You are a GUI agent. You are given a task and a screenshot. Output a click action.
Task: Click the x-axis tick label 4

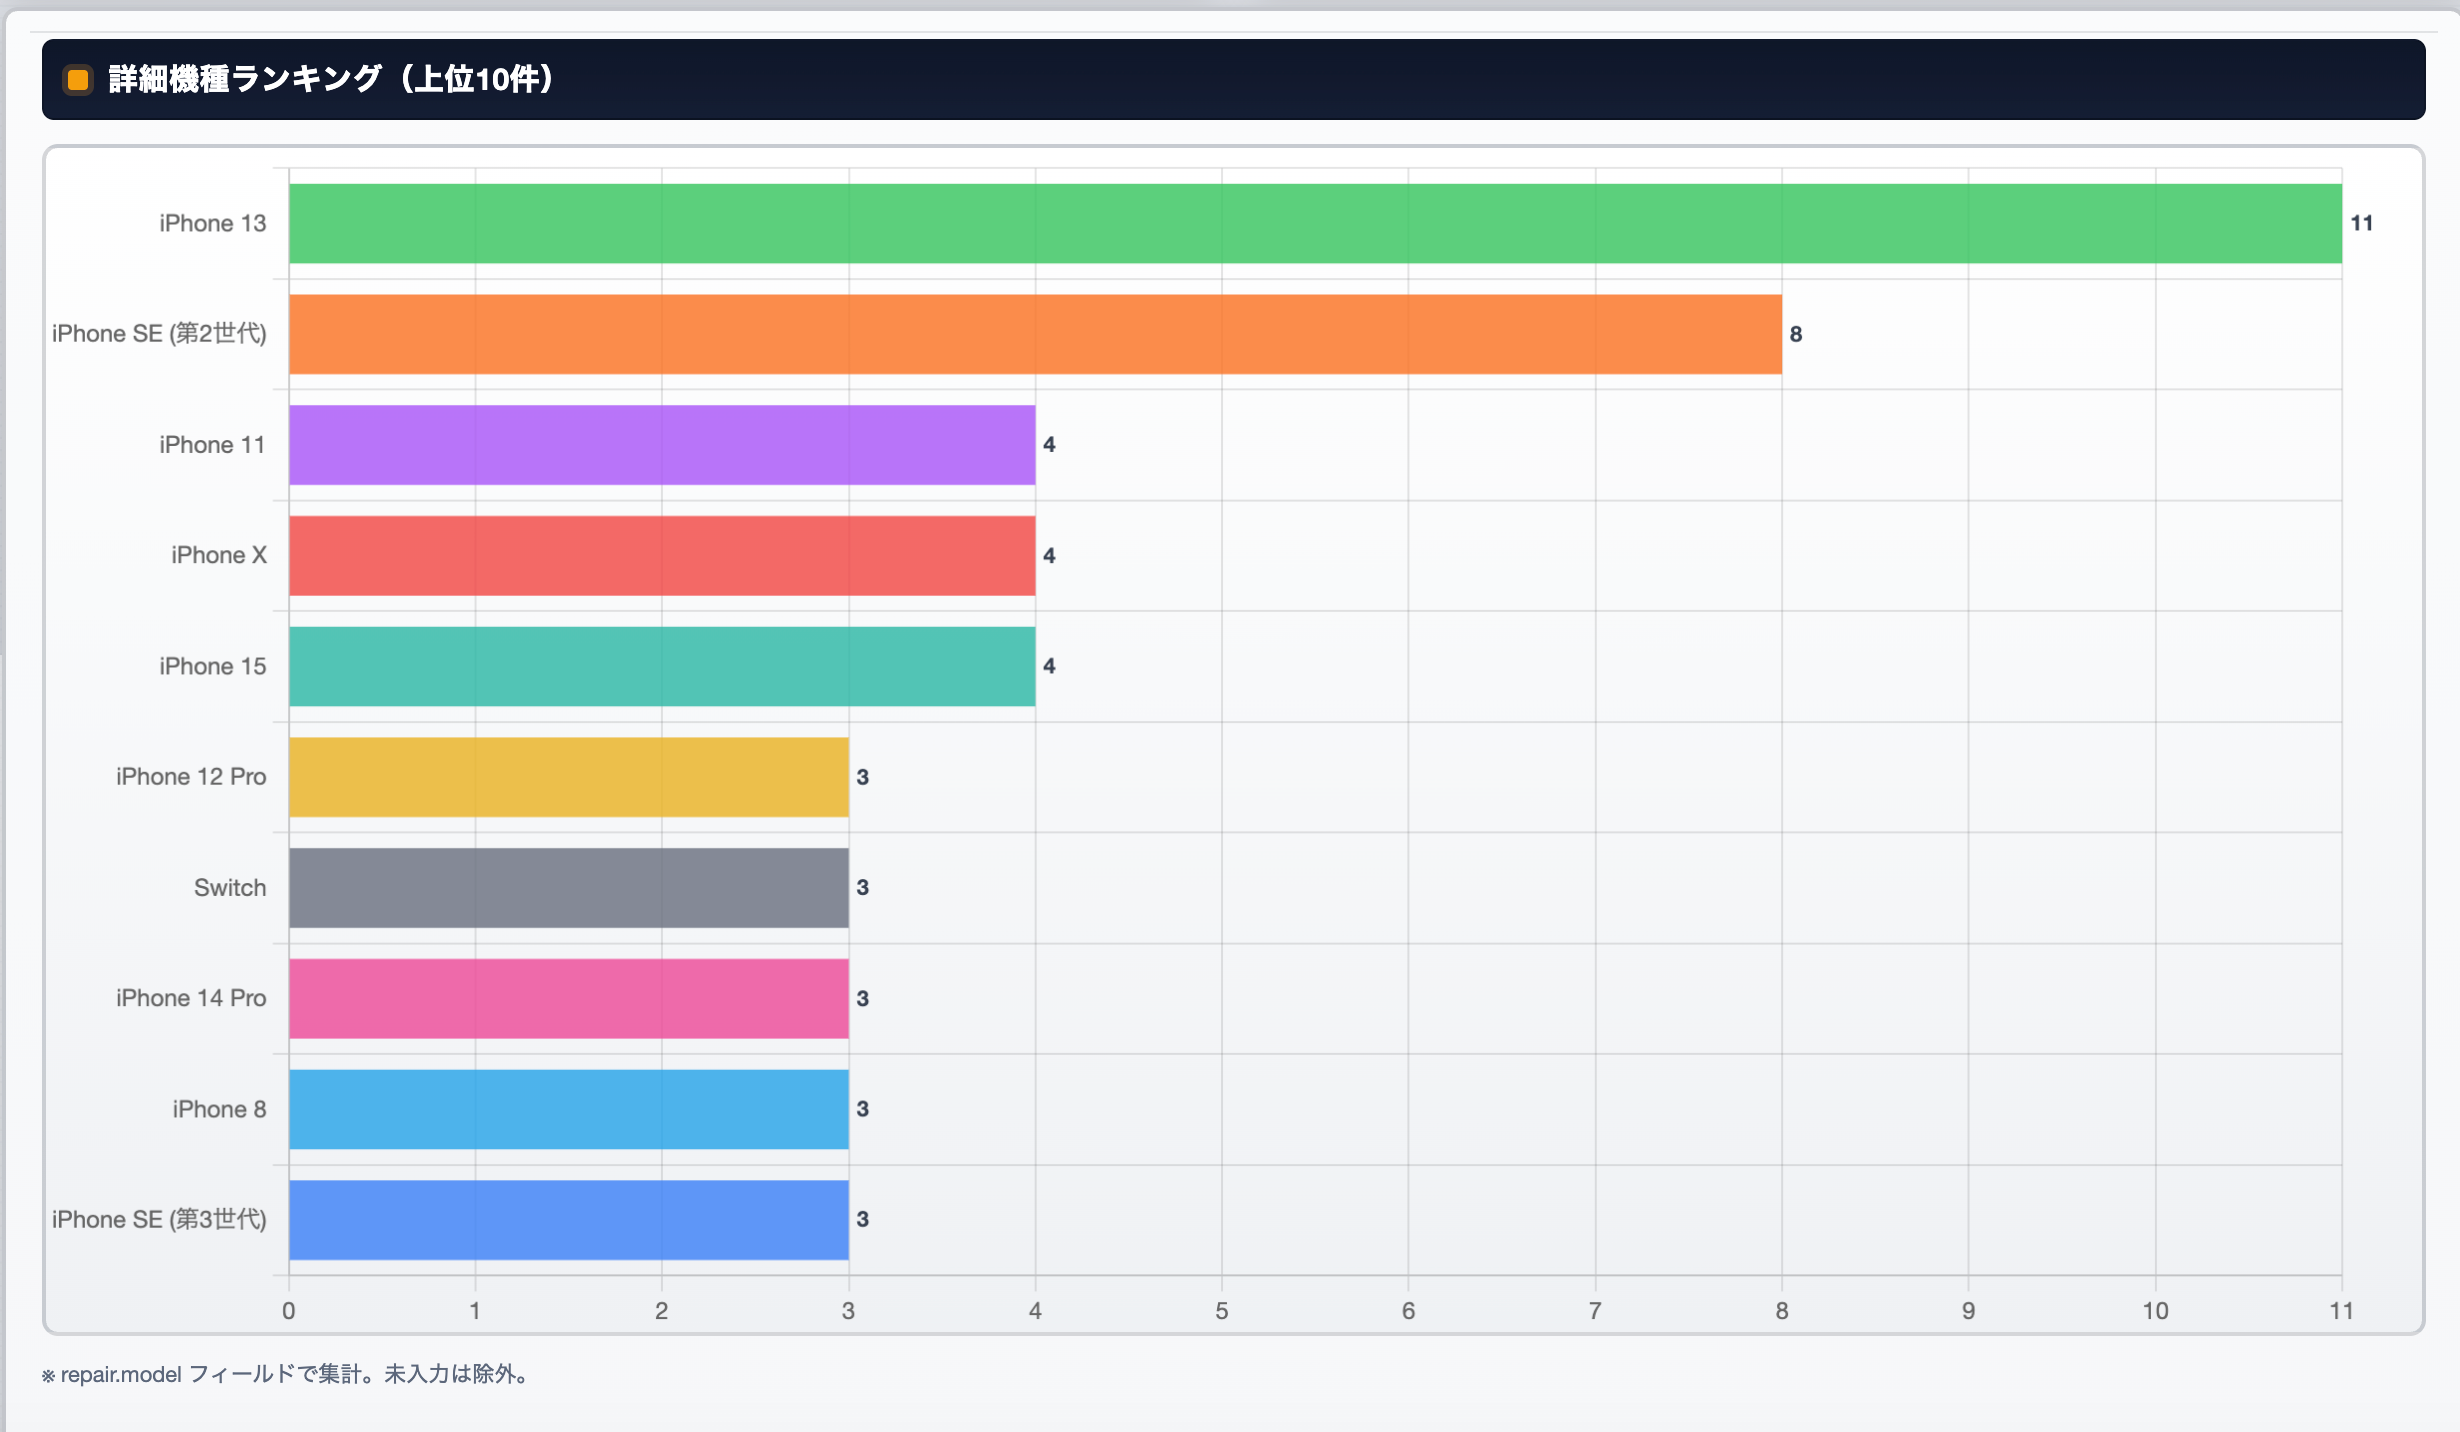pos(1035,1311)
